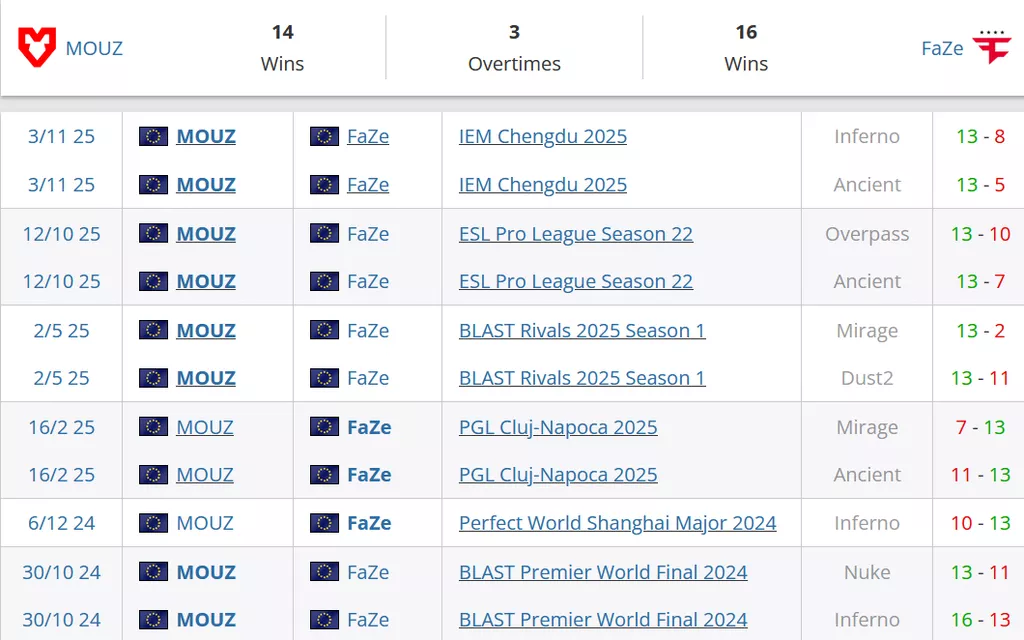Click the FaZe team logo in header
This screenshot has height=640, width=1024.
click(x=992, y=47)
